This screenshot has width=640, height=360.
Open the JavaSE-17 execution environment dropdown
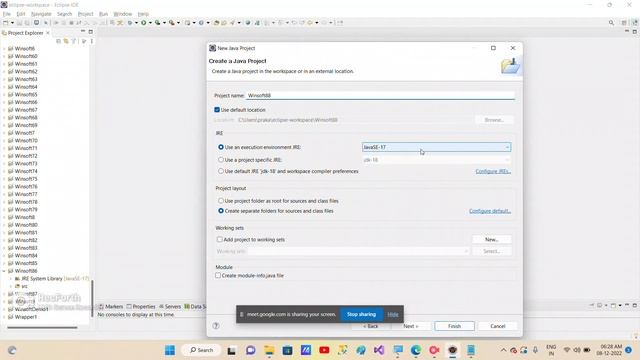click(x=436, y=147)
